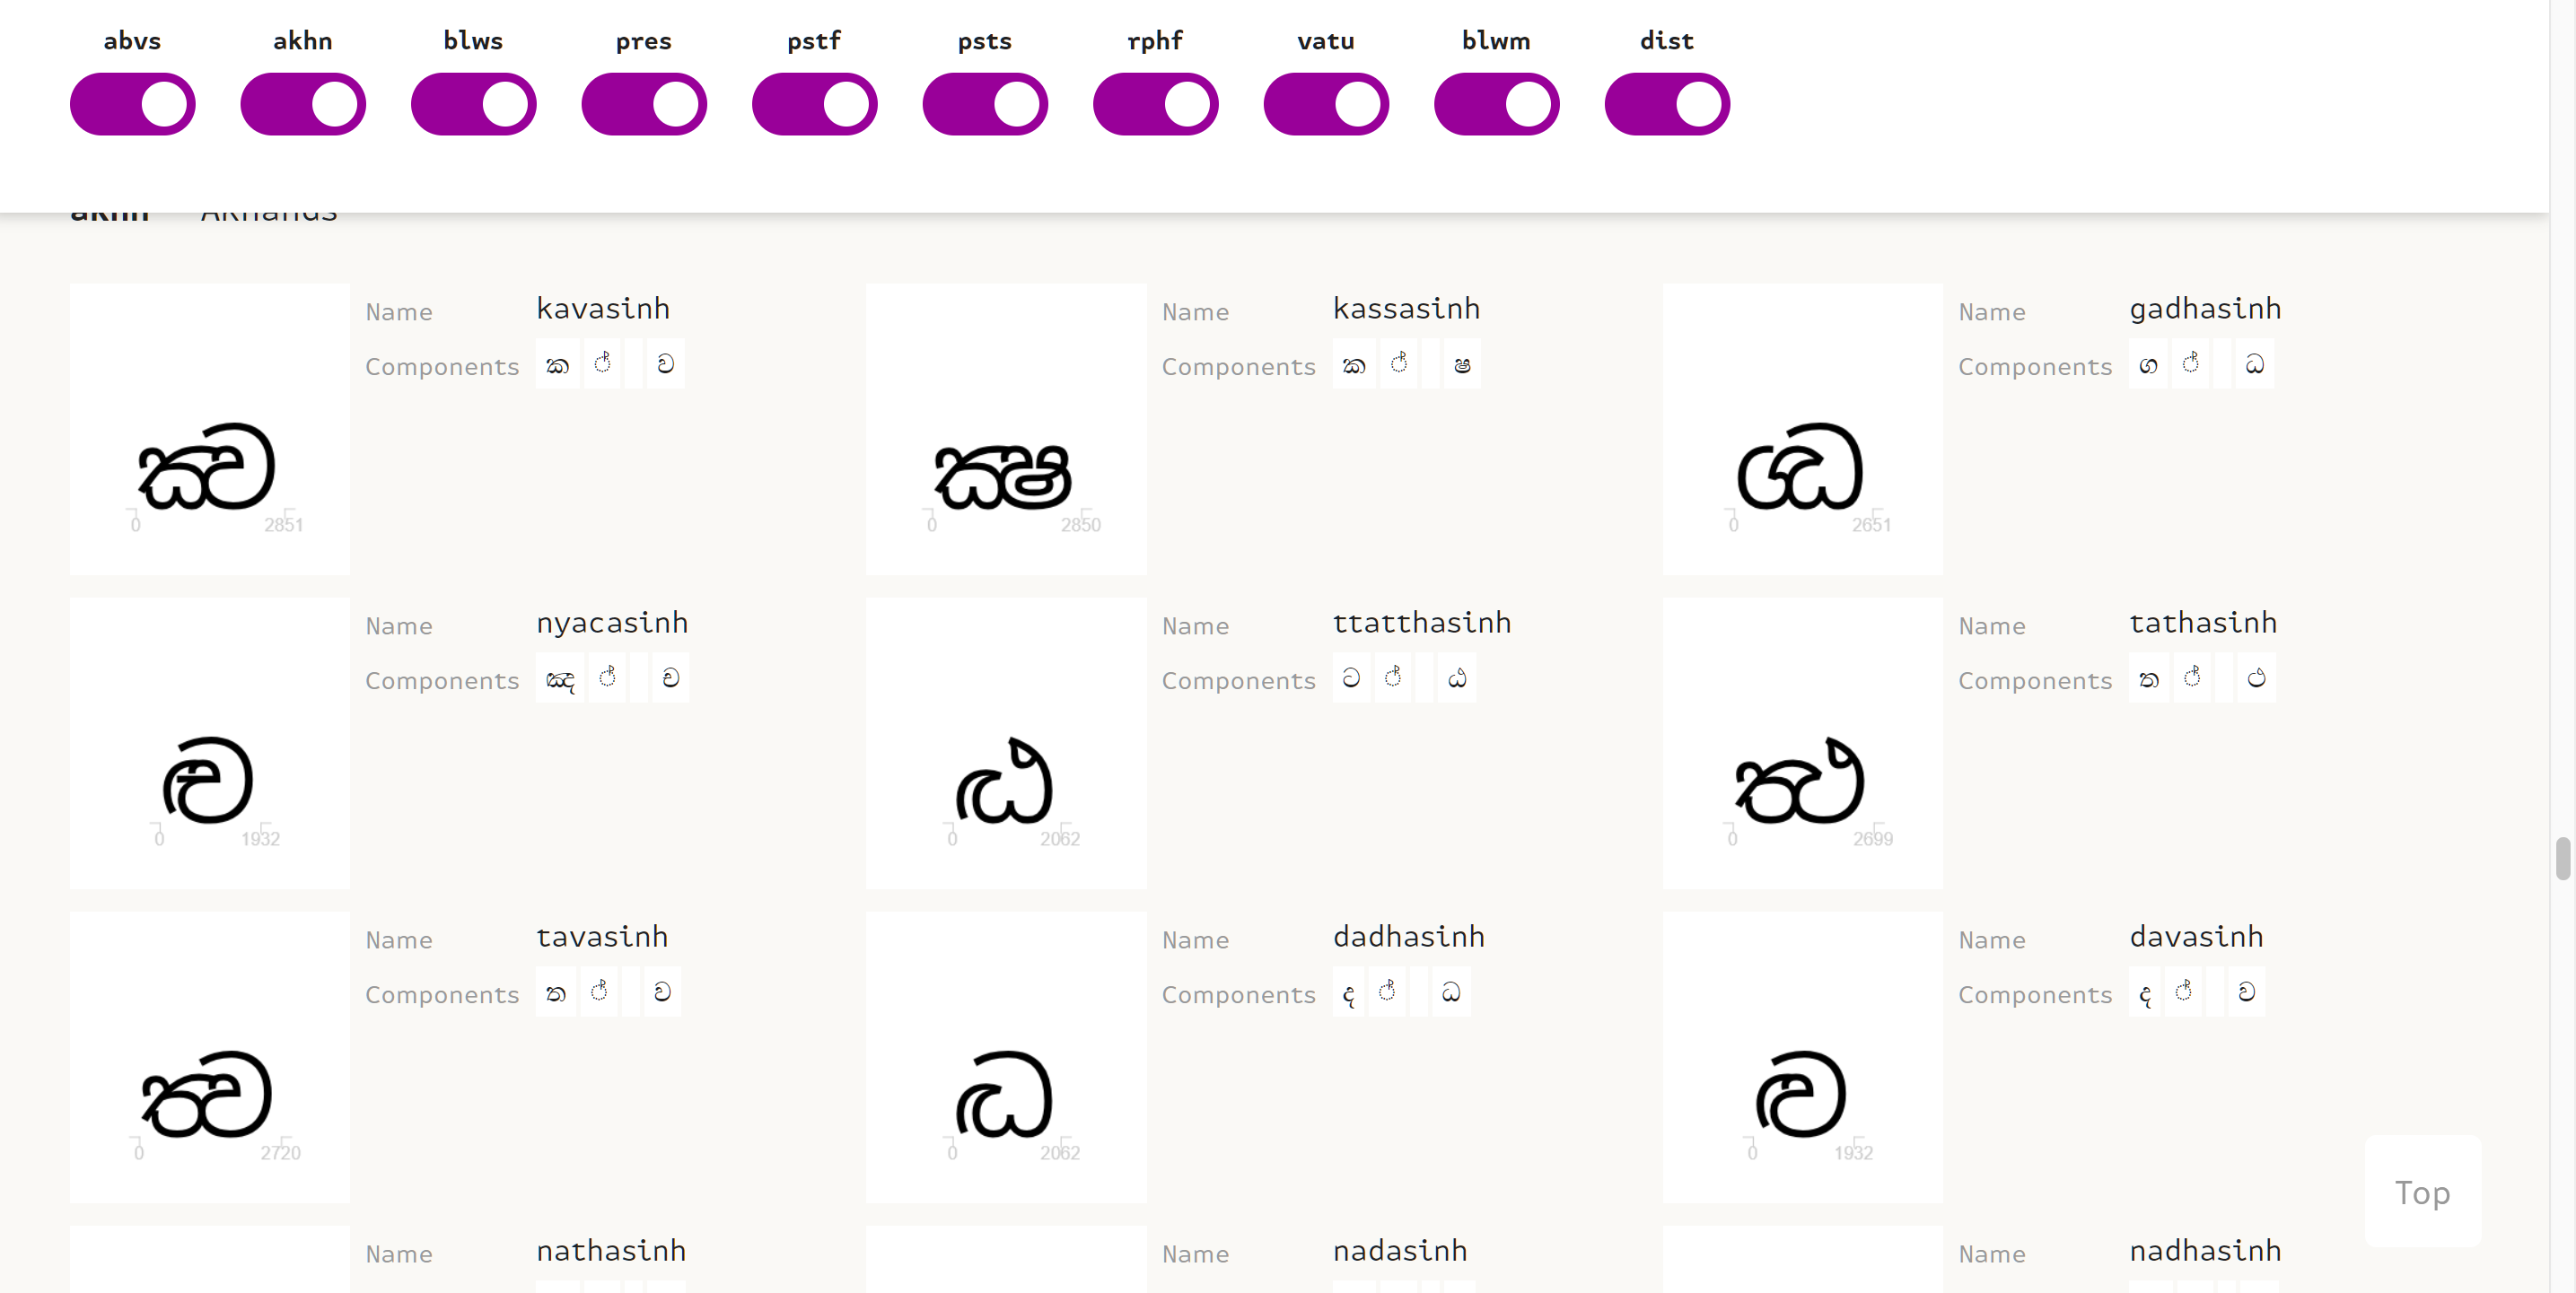Click virama component of tathasinh
Viewport: 2576px width, 1293px height.
pyautogui.click(x=2192, y=679)
